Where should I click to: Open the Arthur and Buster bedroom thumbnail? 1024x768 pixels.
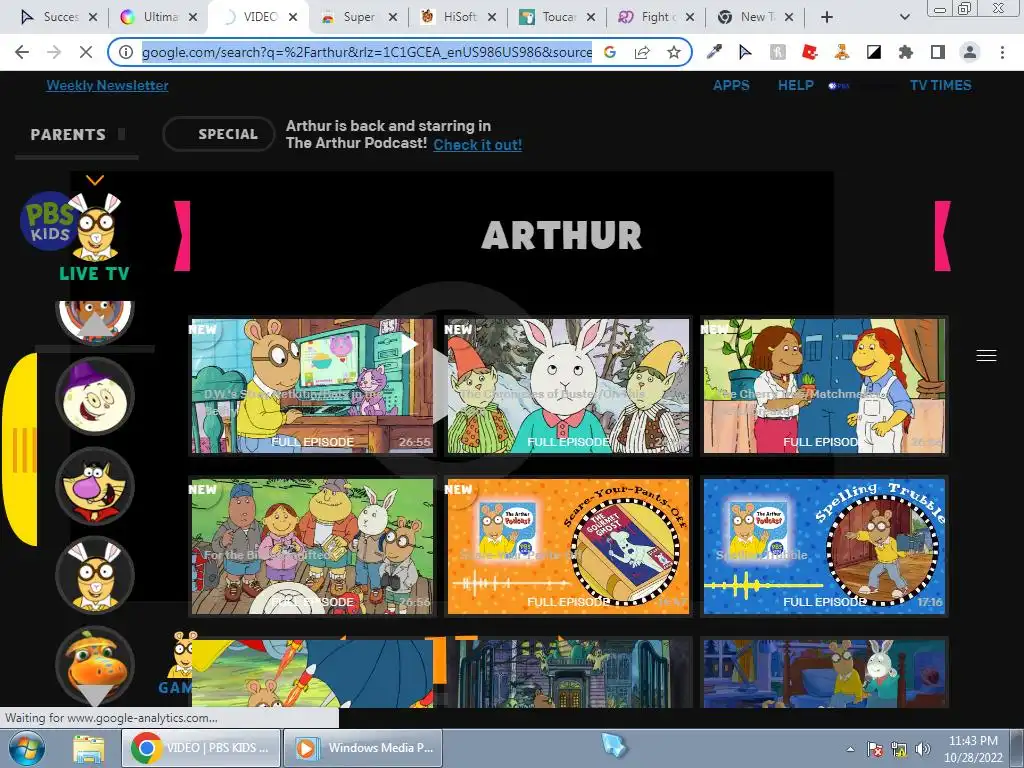tap(824, 673)
